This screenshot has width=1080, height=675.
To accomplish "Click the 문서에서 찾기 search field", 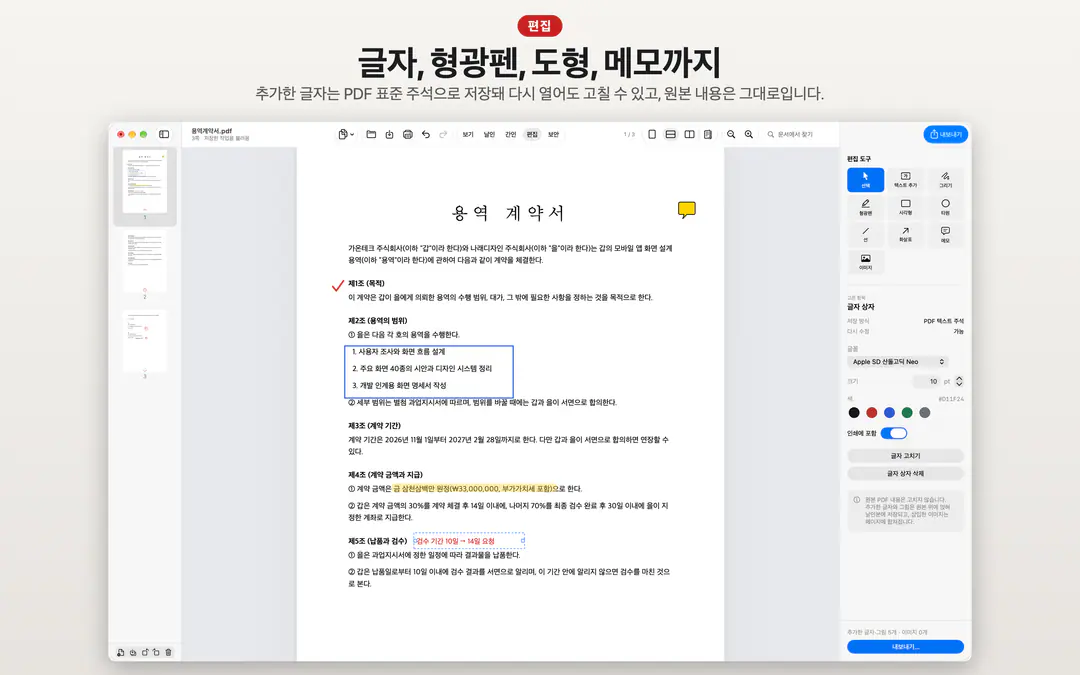I will coord(799,134).
